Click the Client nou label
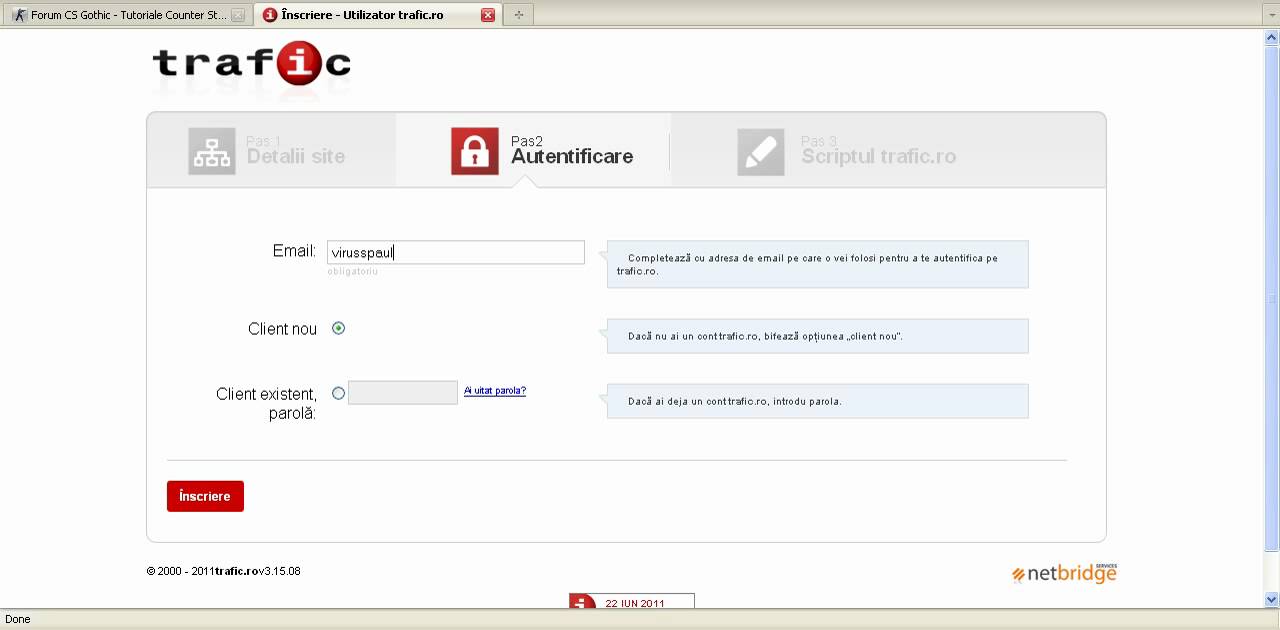Image resolution: width=1280 pixels, height=630 pixels. [x=282, y=329]
